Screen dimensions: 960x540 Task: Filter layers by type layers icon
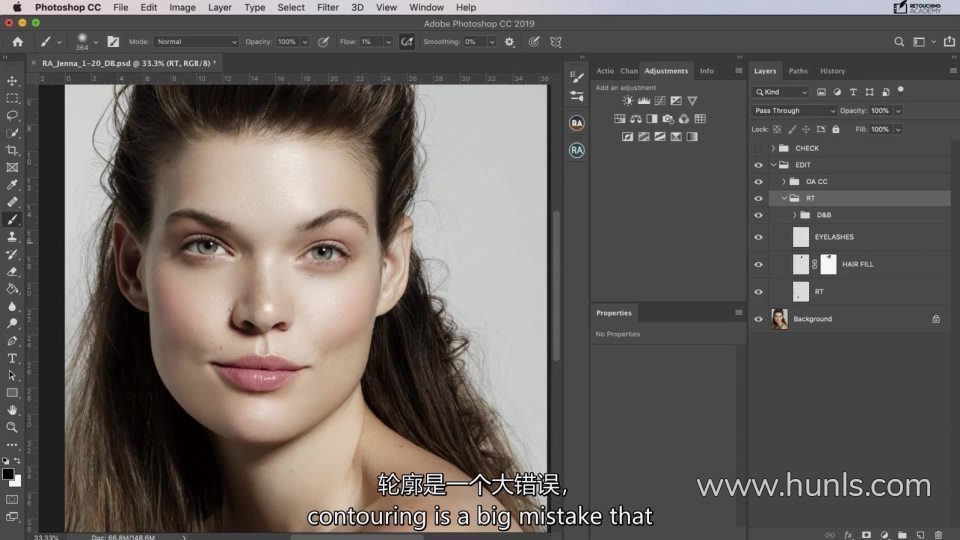pyautogui.click(x=853, y=92)
